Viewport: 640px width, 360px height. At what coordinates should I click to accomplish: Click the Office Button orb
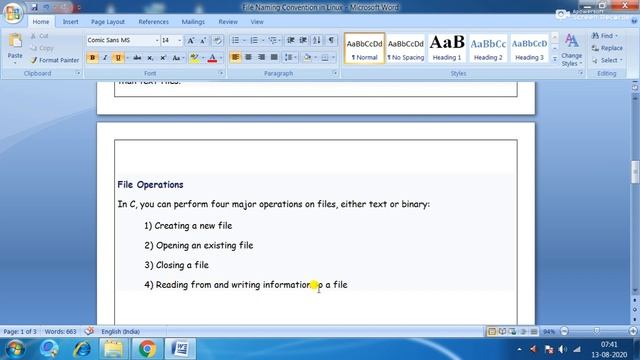13,13
